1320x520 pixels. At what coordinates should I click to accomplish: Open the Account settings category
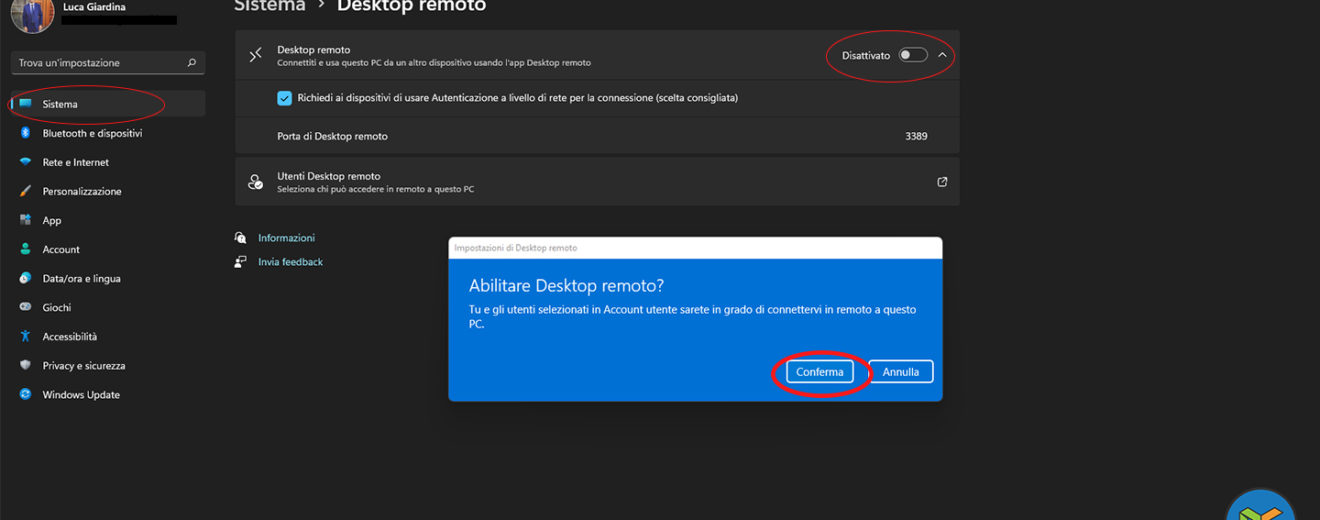tap(61, 250)
